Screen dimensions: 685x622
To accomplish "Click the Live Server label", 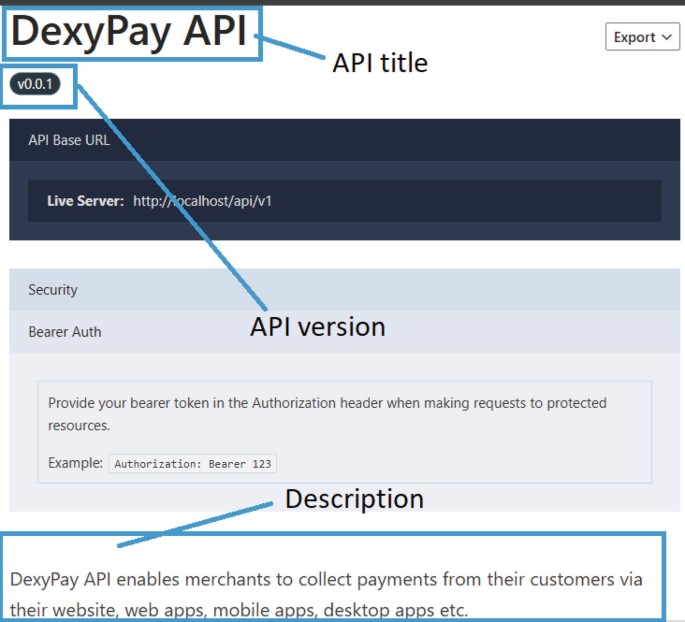I will click(85, 201).
